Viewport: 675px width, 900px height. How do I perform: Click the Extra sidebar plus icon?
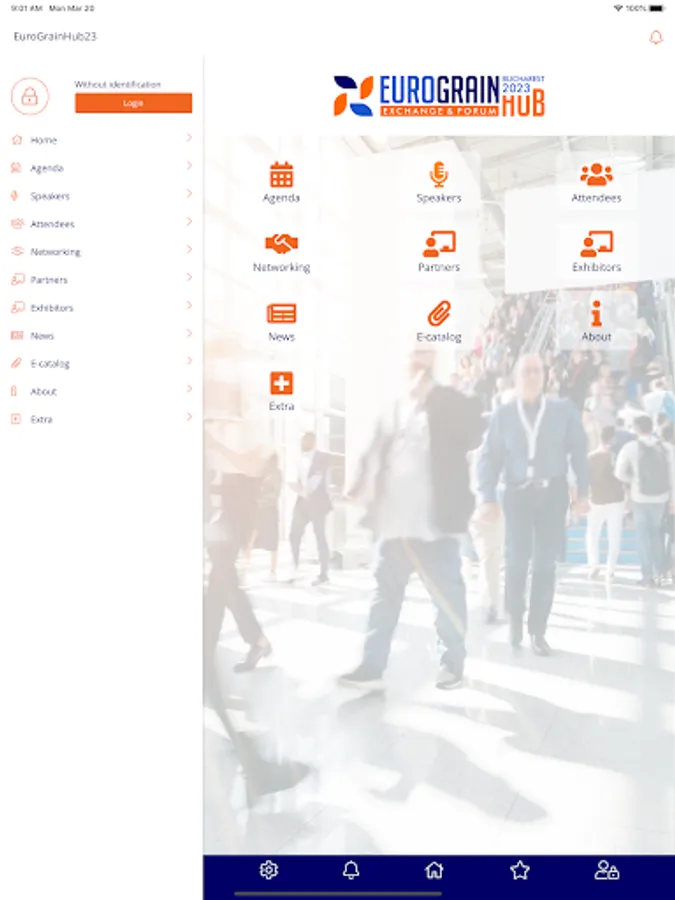pyautogui.click(x=16, y=419)
